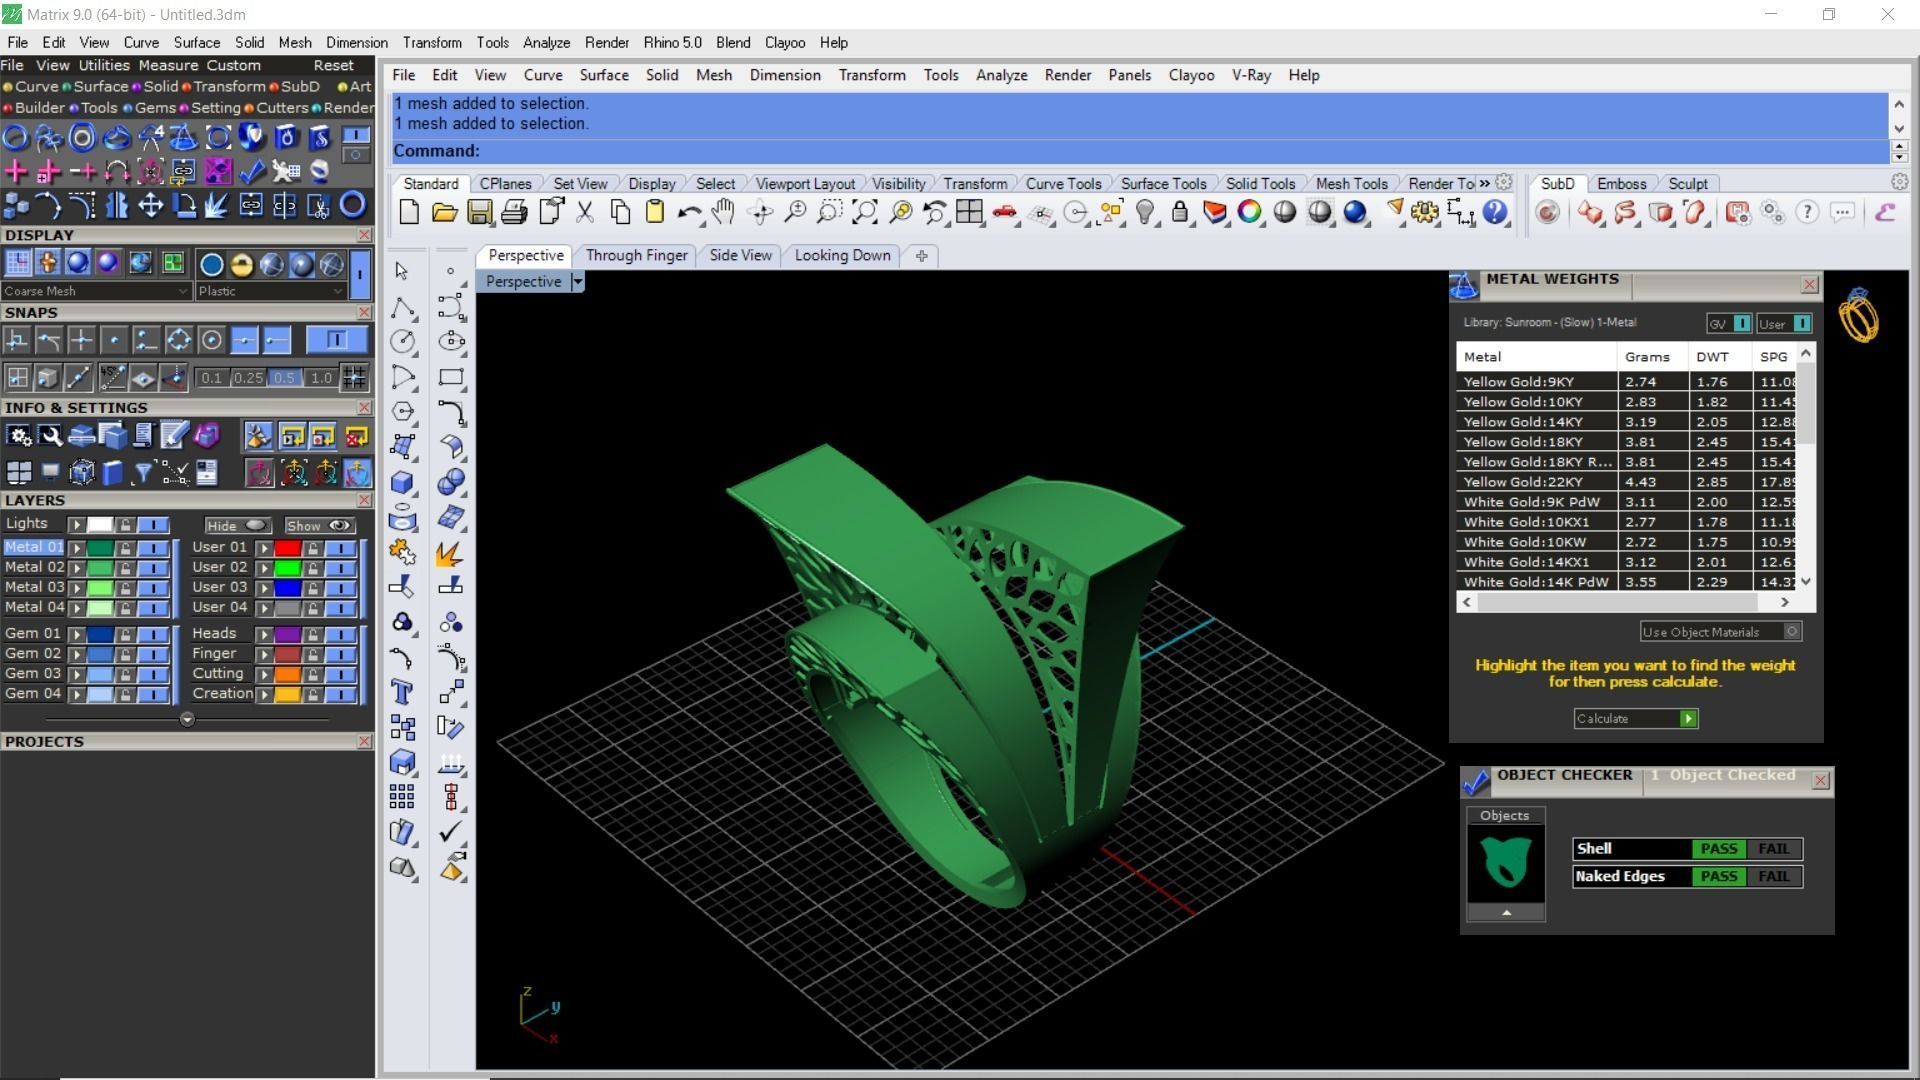Expand the Cutting layer arrow
The image size is (1920, 1080).
coord(264,674)
